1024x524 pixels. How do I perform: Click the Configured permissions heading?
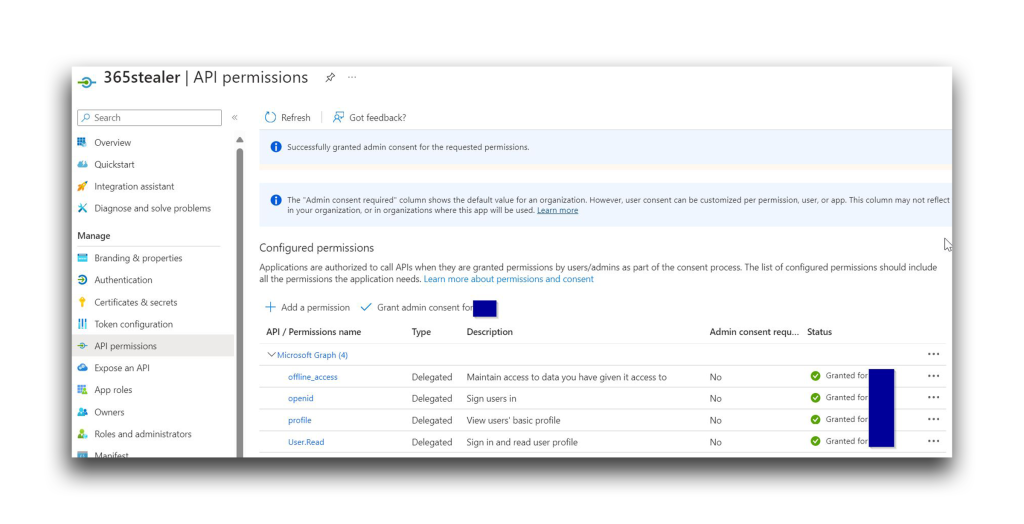316,248
